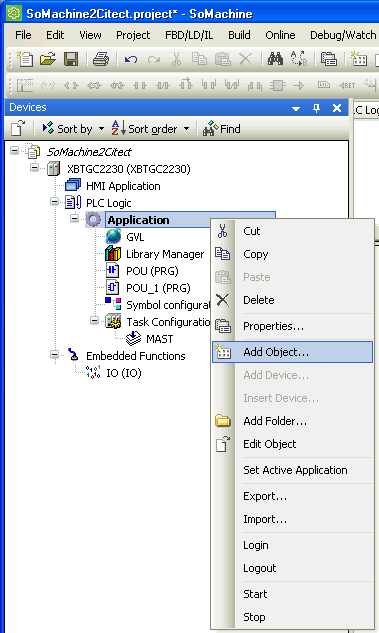
Task: Open the Build menu
Action: coord(239,35)
